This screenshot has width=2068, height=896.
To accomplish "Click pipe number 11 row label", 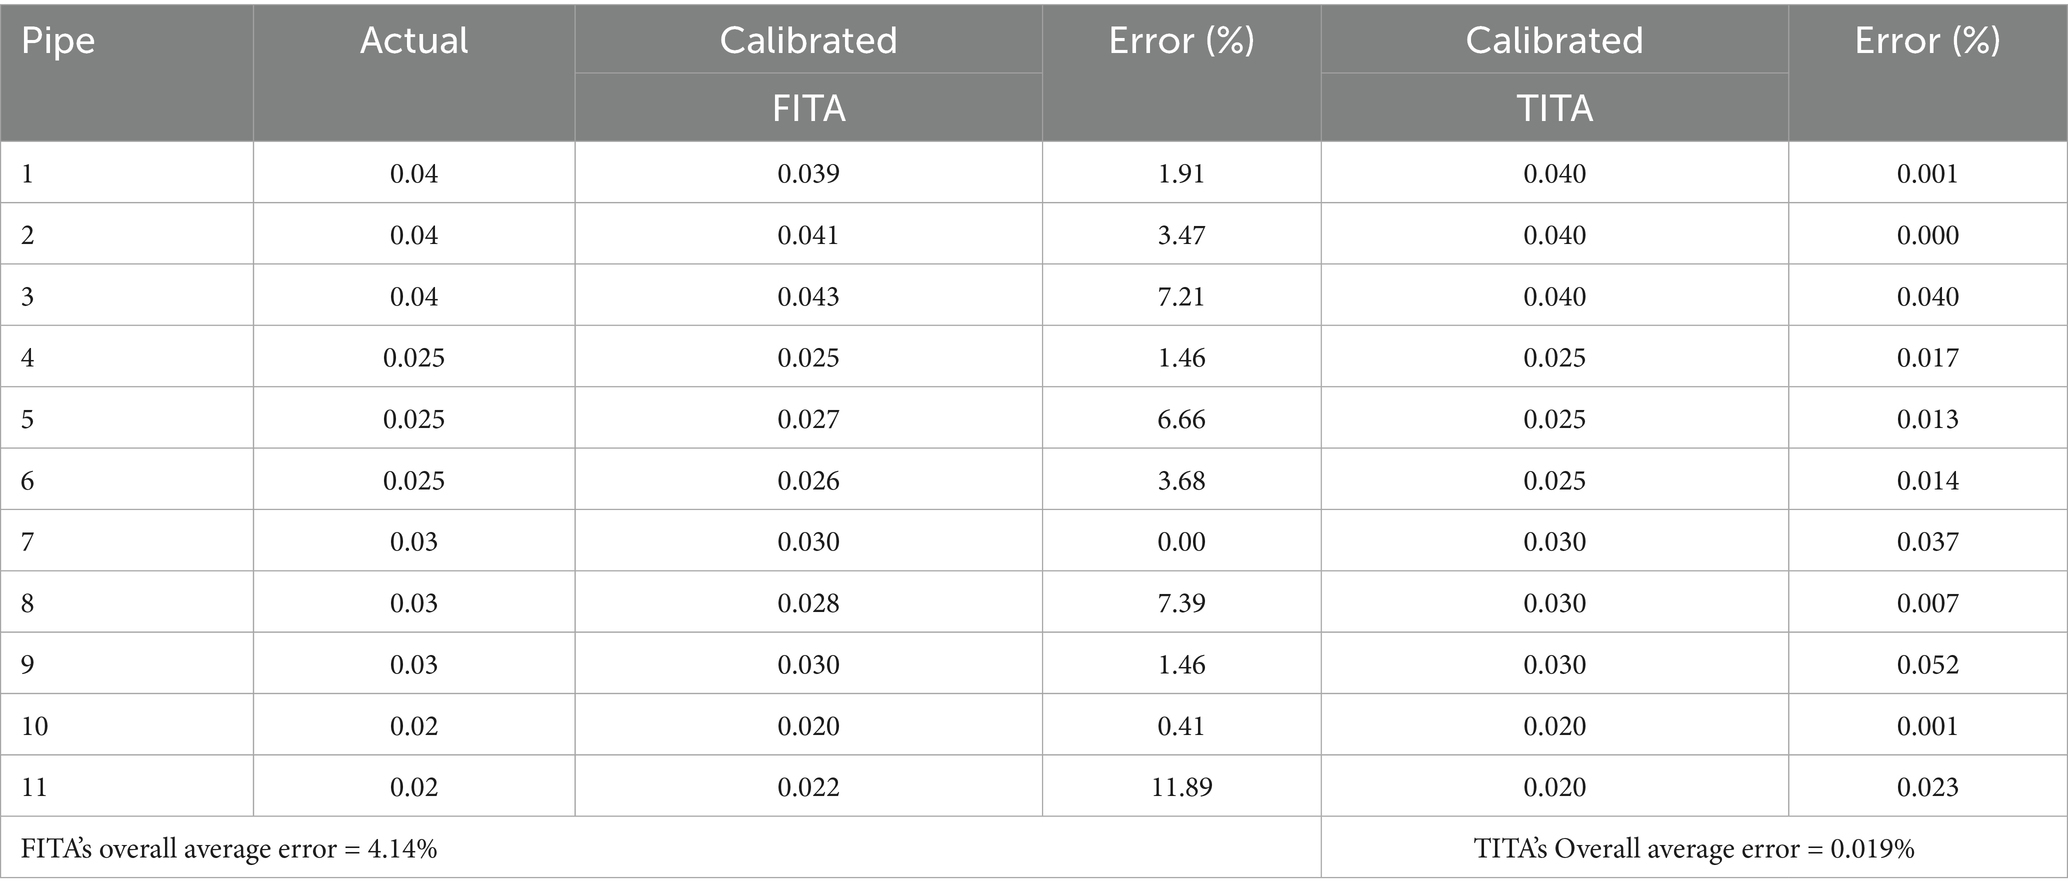I will click(34, 787).
